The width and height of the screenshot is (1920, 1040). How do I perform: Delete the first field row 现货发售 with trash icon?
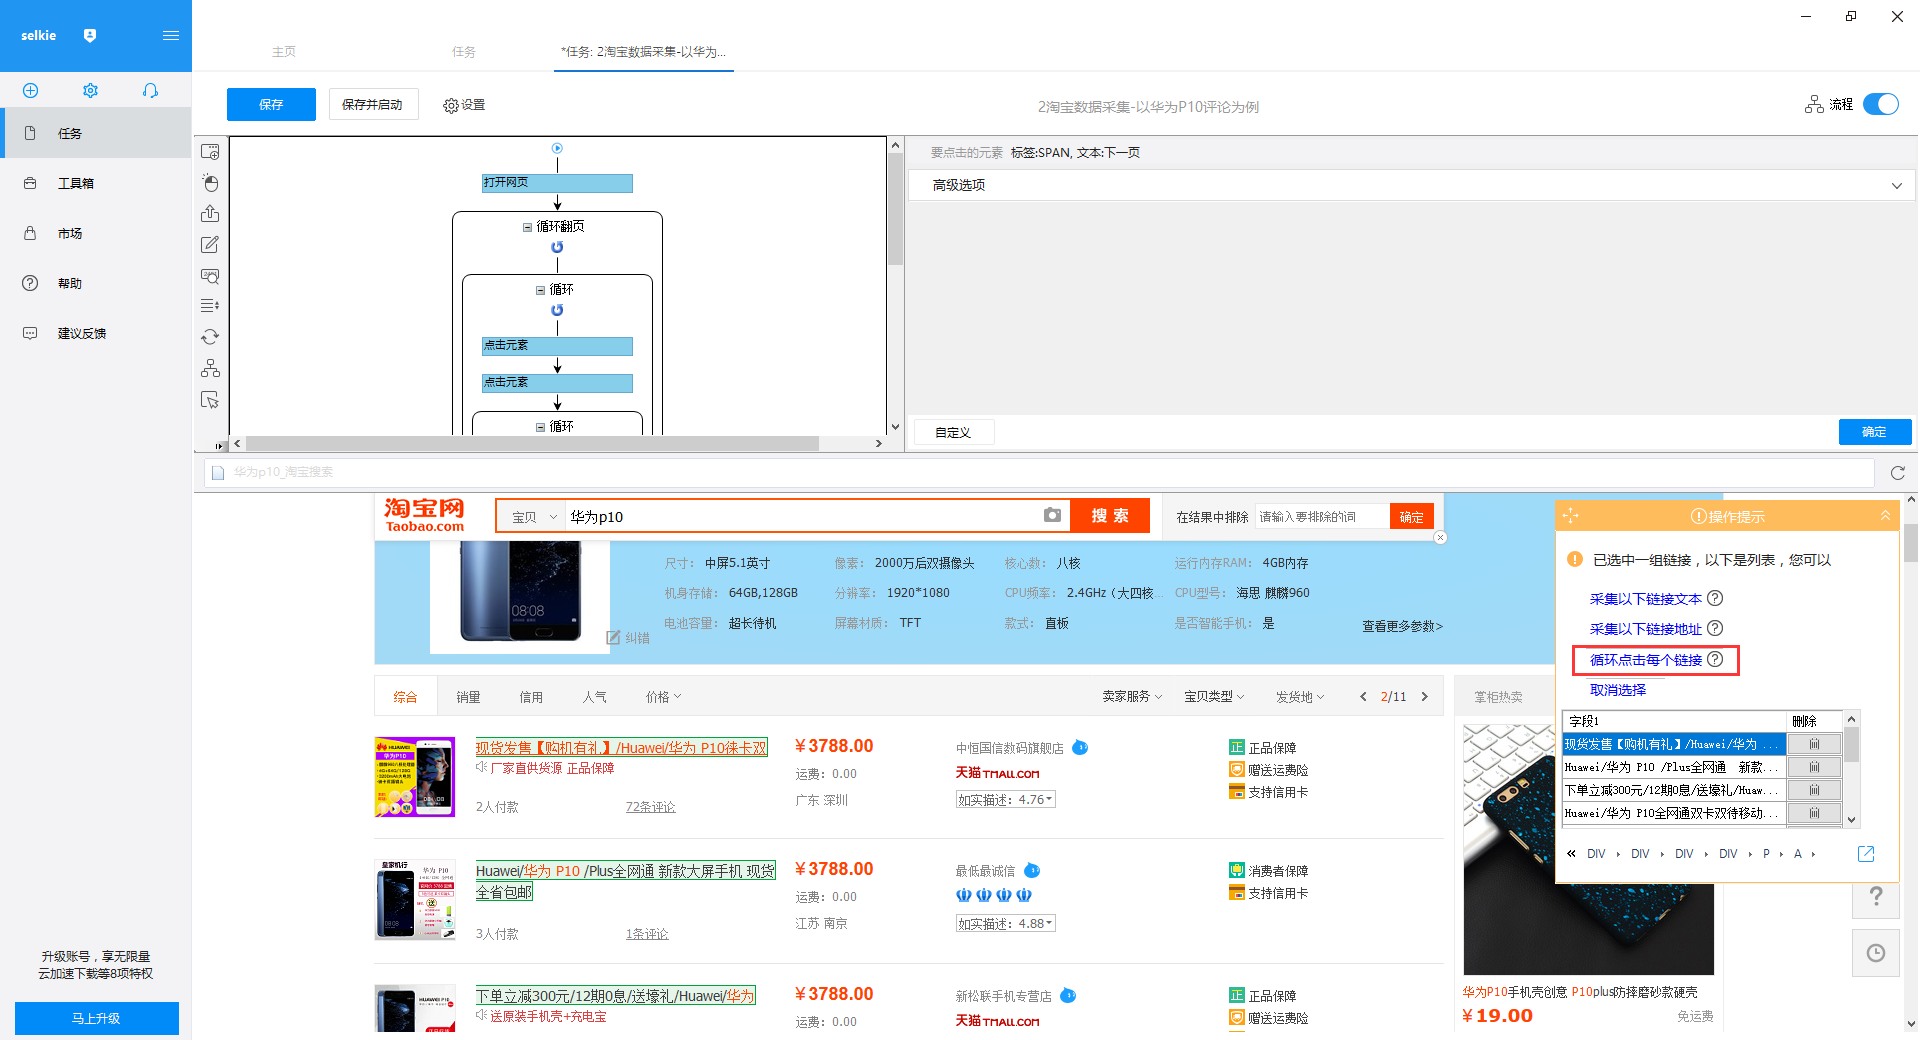point(1814,744)
